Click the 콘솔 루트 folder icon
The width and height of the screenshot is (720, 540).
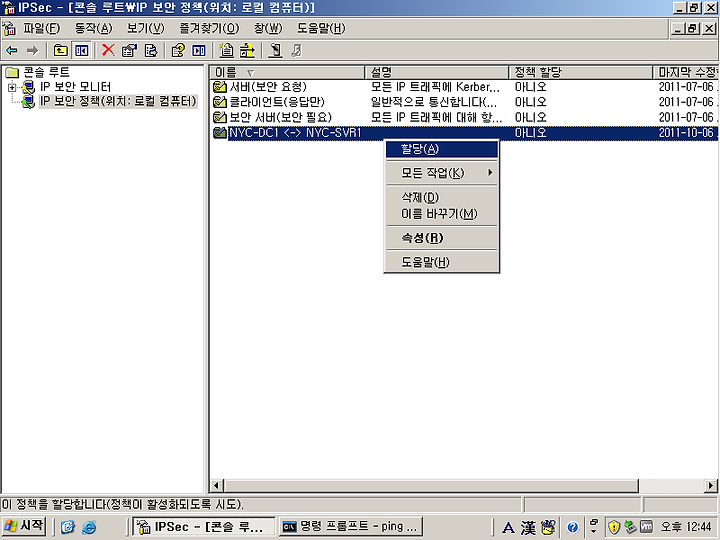point(11,73)
